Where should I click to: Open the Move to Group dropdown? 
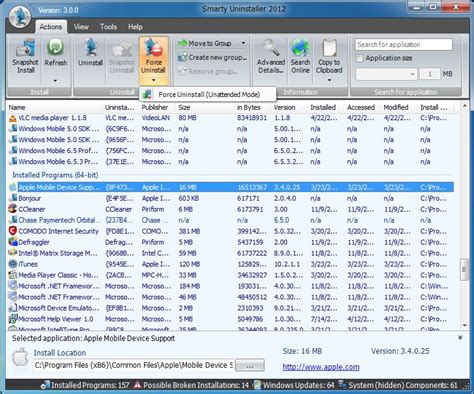243,43
